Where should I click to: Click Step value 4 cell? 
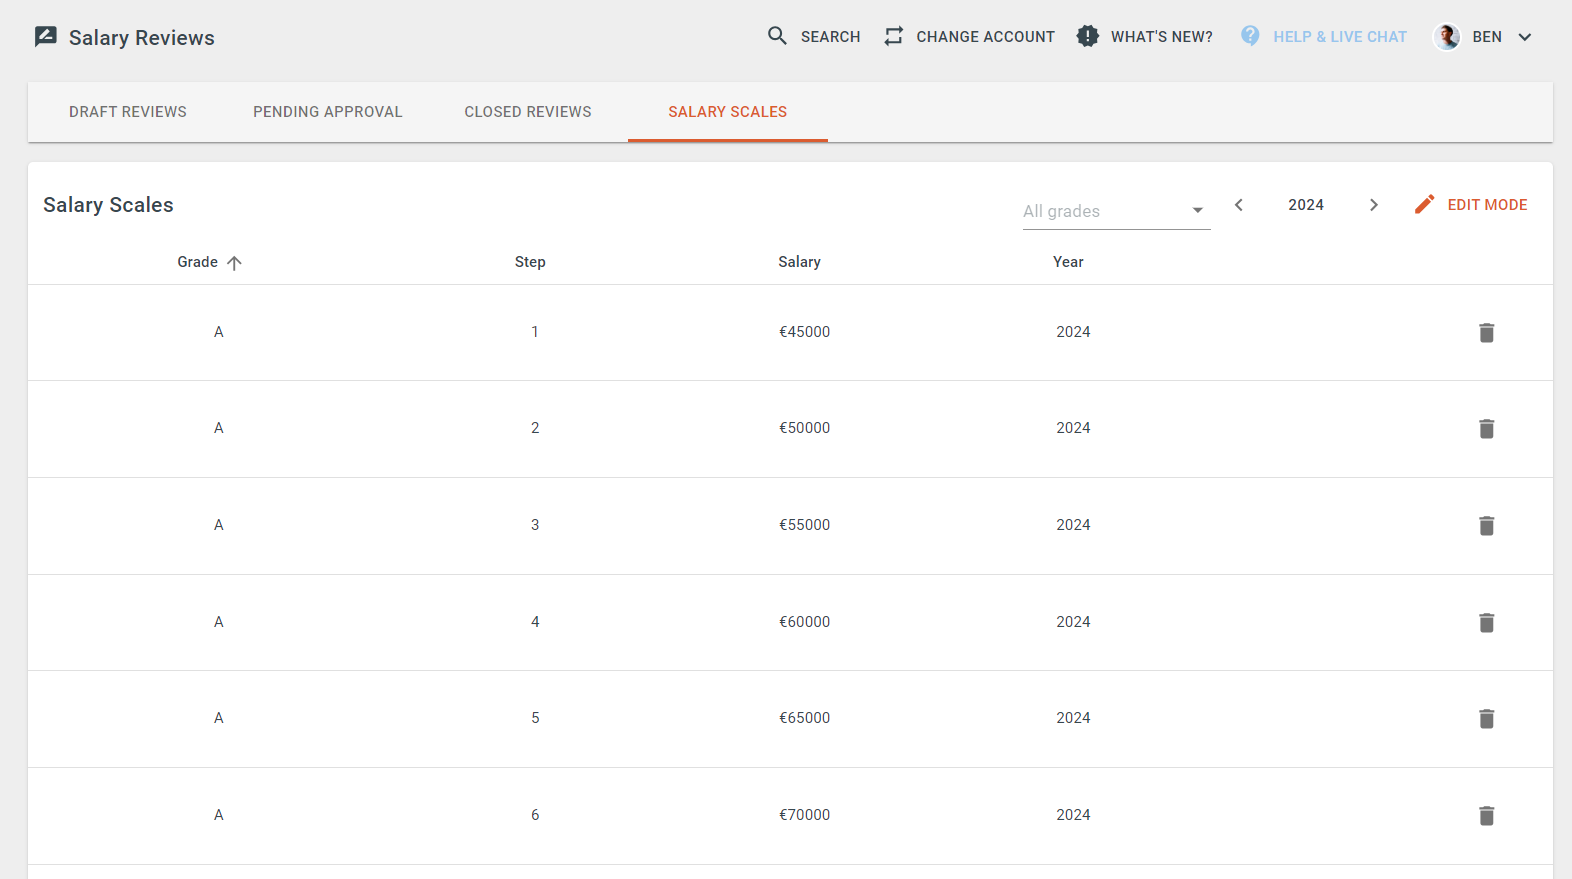(535, 622)
